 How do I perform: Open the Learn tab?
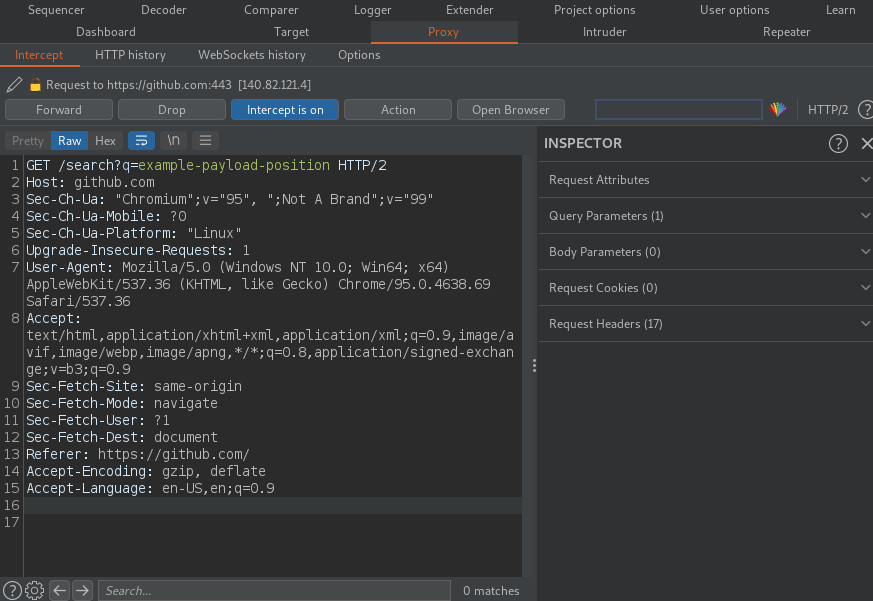click(841, 10)
